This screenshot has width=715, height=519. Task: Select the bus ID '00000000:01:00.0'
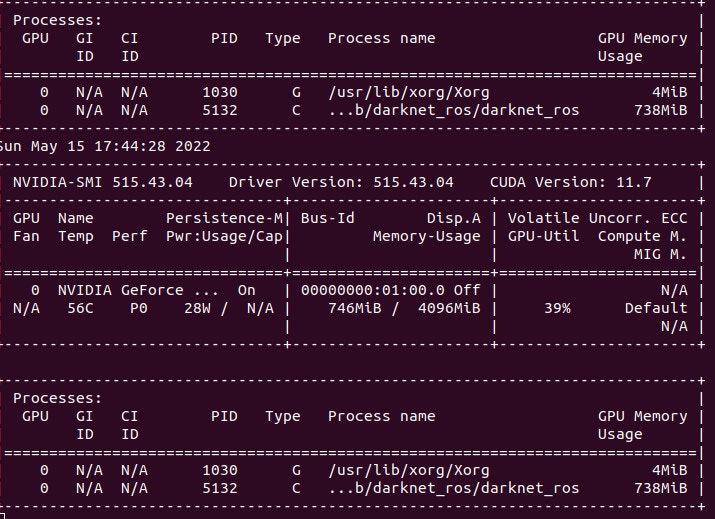(x=373, y=290)
